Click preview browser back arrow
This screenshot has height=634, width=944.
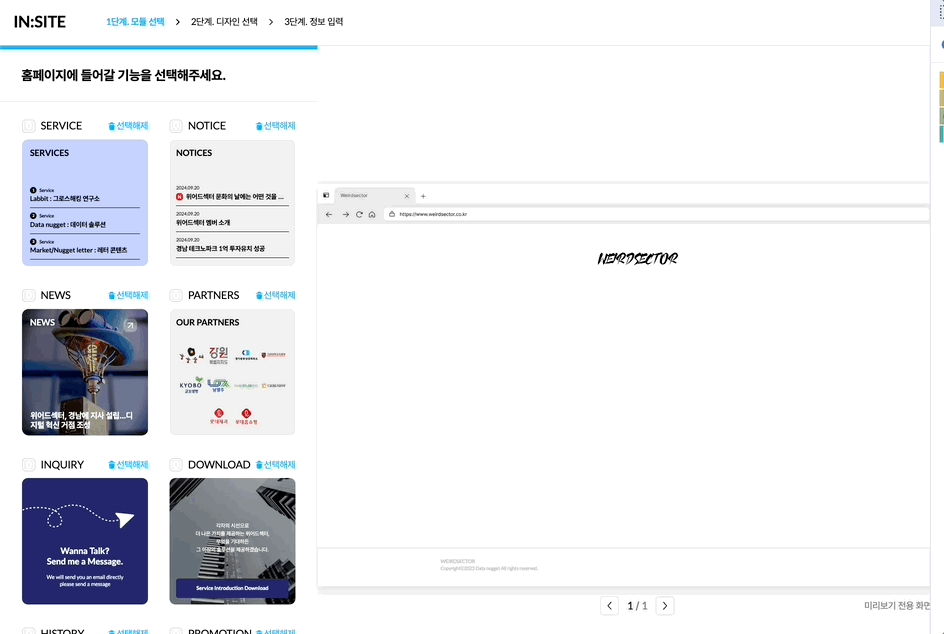click(329, 214)
